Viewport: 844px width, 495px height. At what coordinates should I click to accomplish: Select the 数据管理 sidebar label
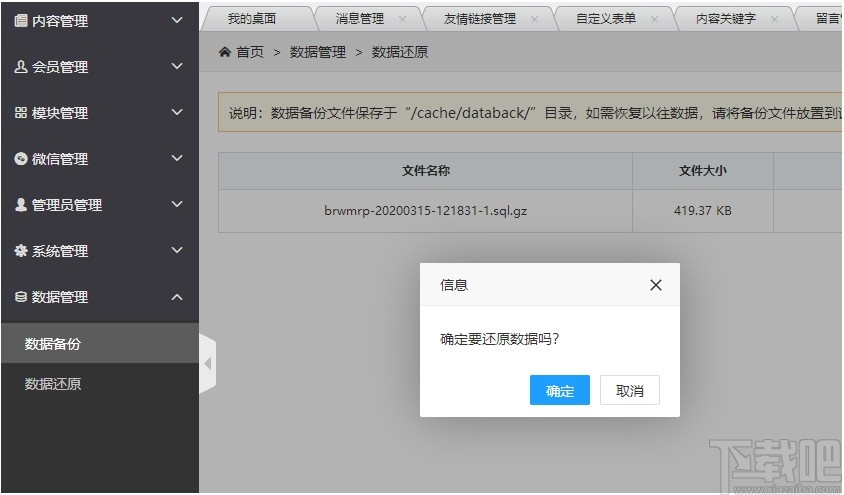tap(60, 297)
